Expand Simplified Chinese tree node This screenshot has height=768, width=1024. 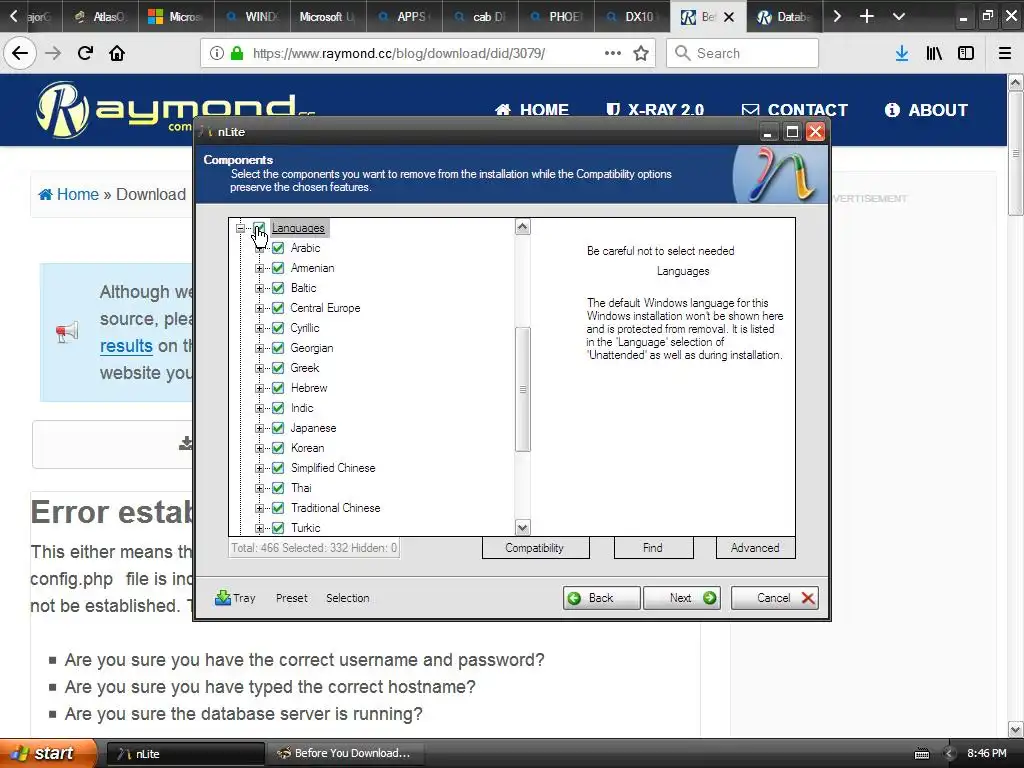click(x=259, y=468)
